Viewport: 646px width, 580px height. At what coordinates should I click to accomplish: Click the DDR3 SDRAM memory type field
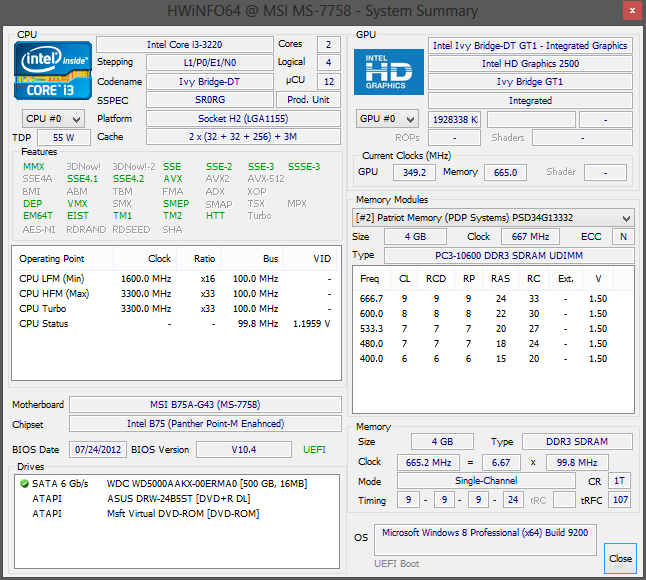point(577,442)
